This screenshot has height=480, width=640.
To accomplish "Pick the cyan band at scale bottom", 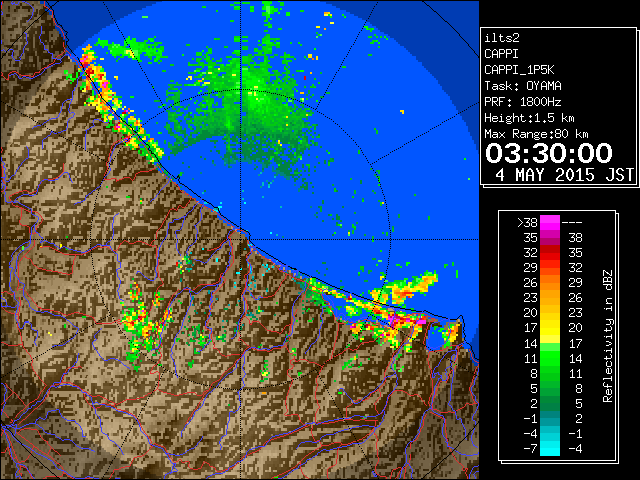I will point(550,448).
